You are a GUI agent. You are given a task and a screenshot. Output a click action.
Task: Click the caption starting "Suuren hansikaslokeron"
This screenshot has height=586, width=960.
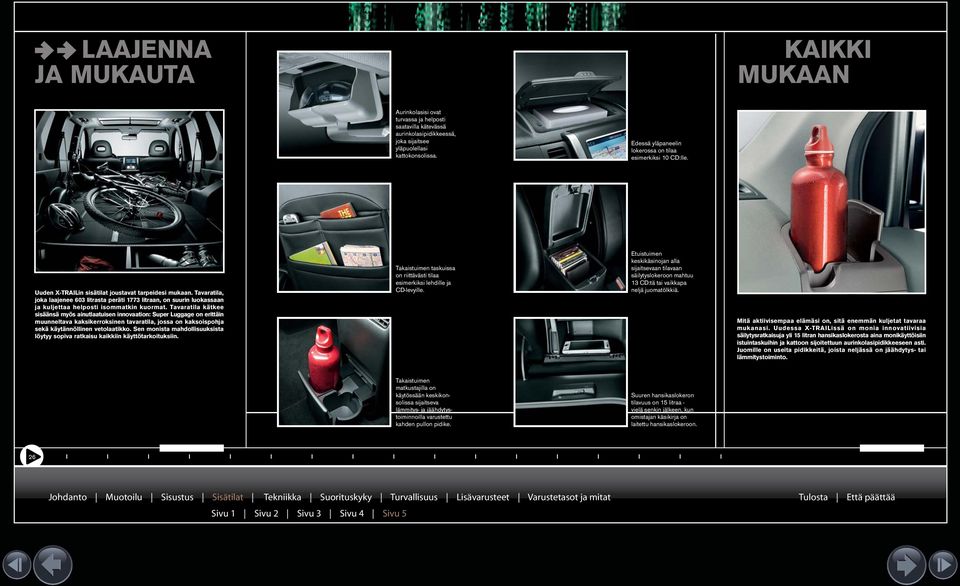pos(664,410)
